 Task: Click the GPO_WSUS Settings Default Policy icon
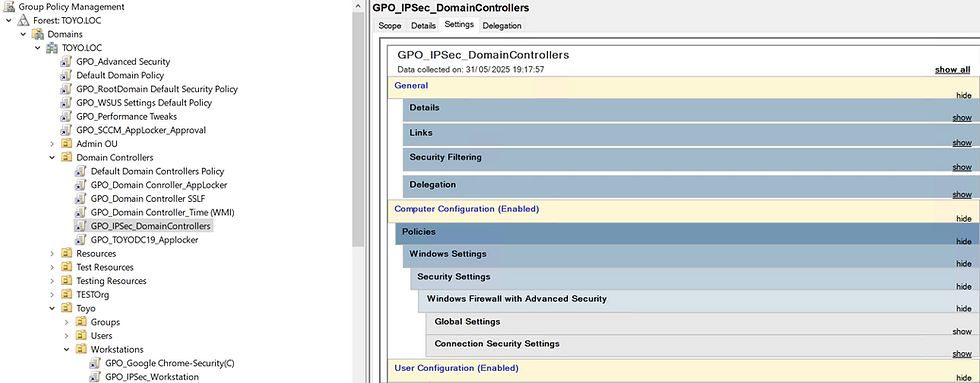pyautogui.click(x=66, y=103)
